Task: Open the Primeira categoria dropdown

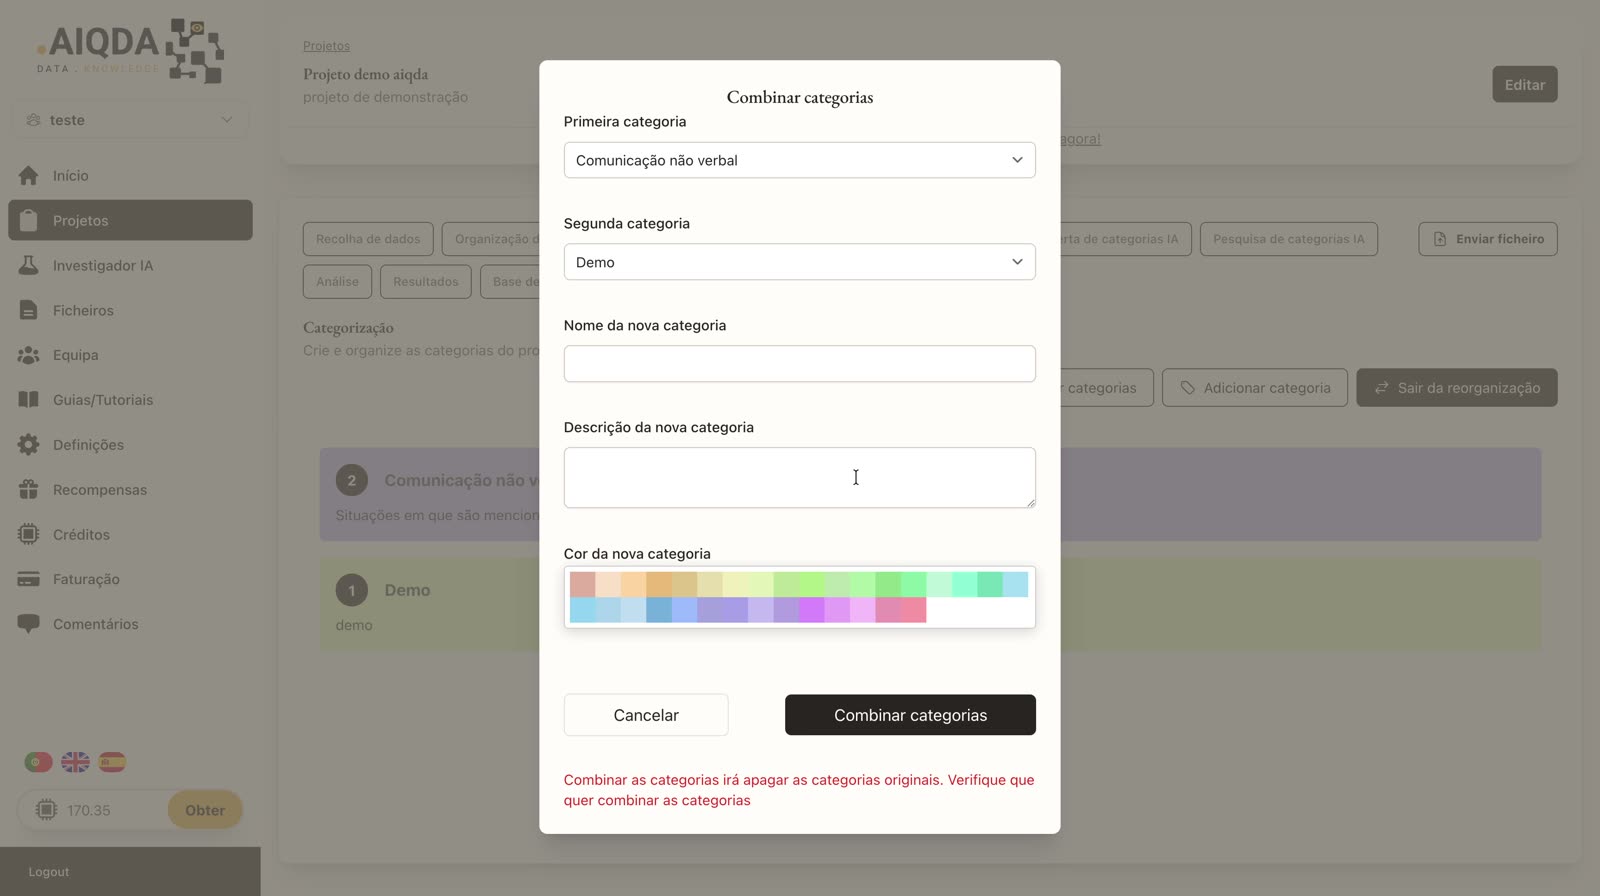Action: [799, 160]
